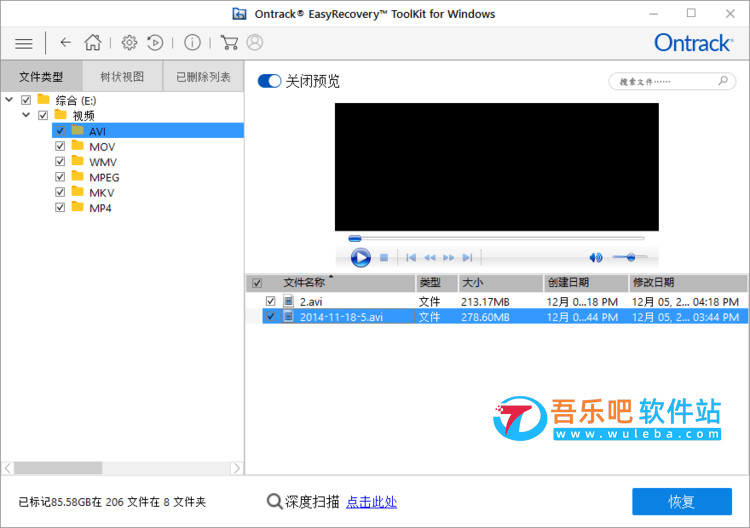Click the 点击此处 deep scan link
Screen dimensions: 750x528
tap(371, 502)
